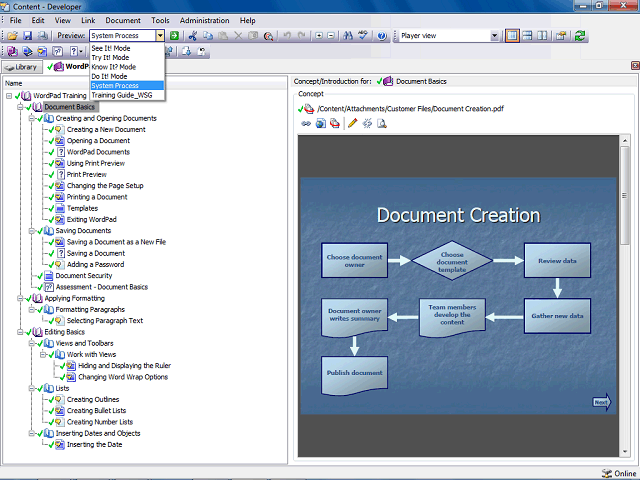Click the Open folder toolbar icon
Screen dimensions: 640x480
pyautogui.click(x=12, y=36)
